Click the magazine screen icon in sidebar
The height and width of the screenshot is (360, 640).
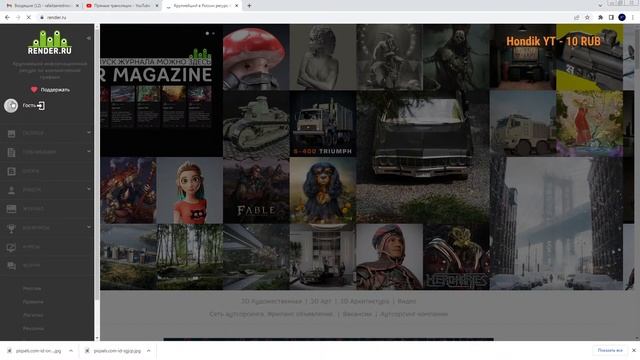click(x=11, y=209)
